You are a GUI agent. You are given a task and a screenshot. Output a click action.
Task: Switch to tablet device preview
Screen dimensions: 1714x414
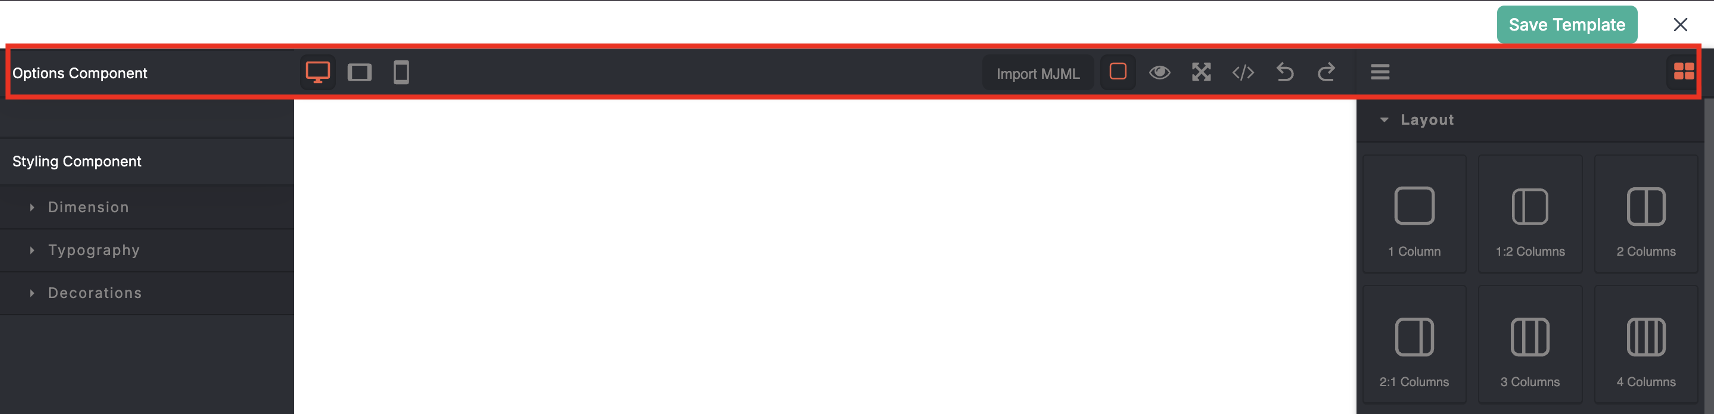pos(360,72)
